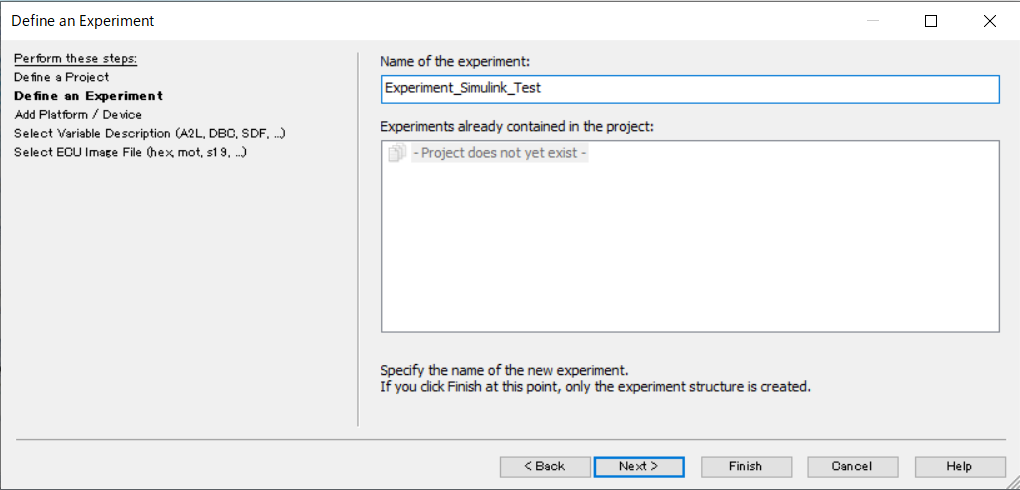Open the Select Variable Description step

click(x=150, y=133)
